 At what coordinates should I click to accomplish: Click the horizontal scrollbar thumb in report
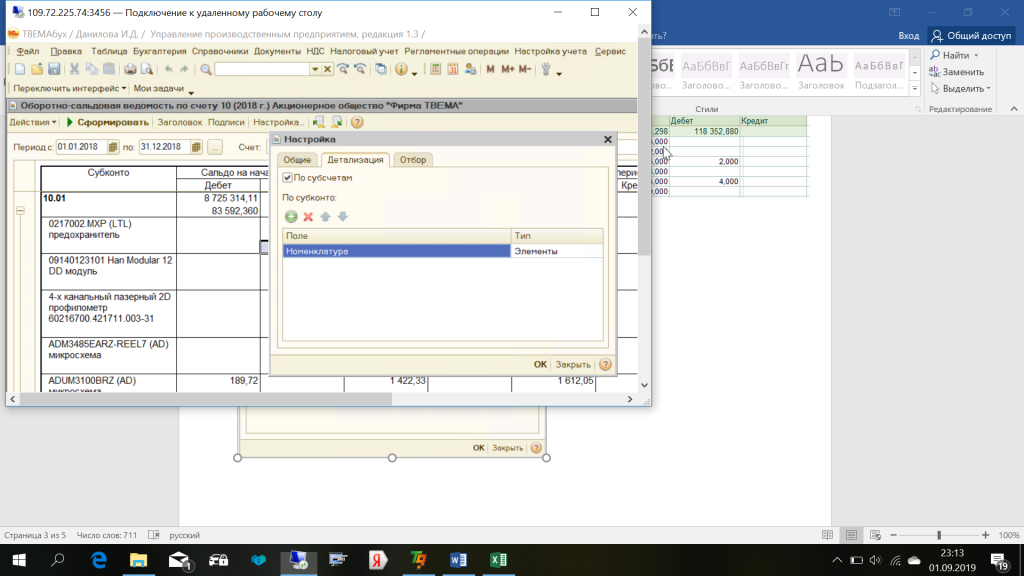click(x=206, y=399)
